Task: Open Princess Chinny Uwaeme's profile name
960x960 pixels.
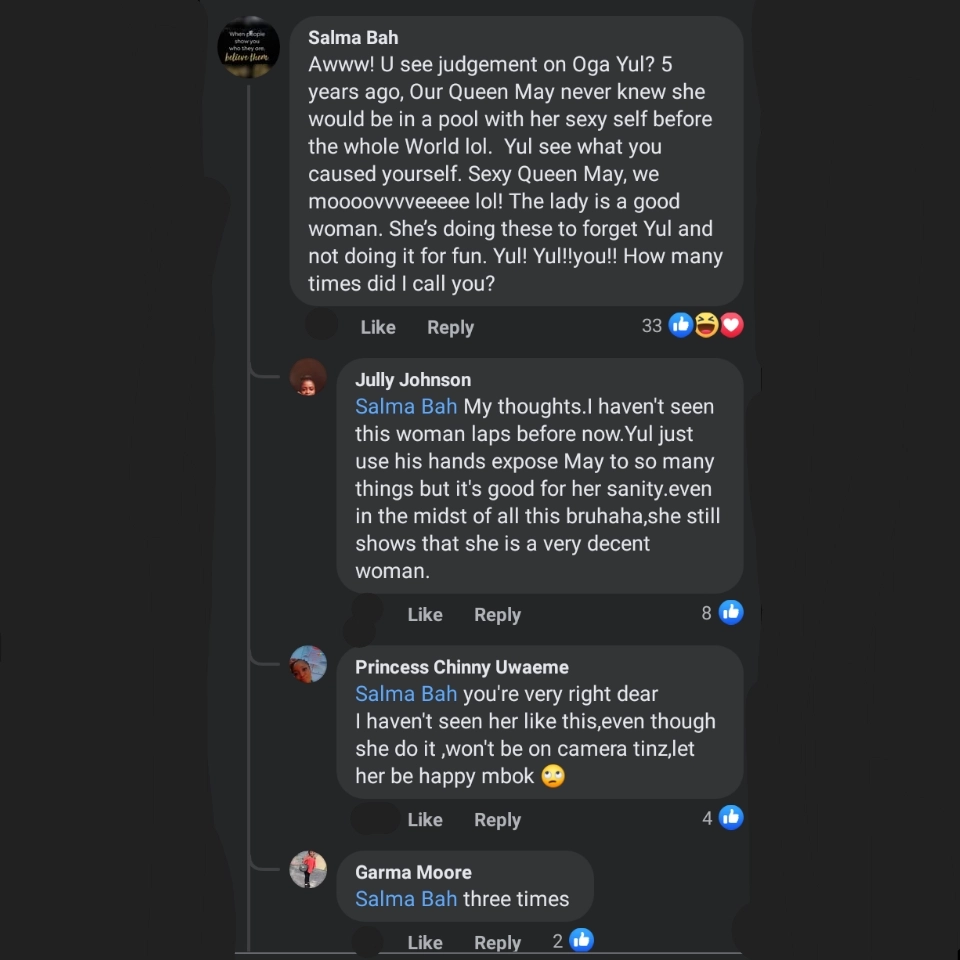Action: point(461,667)
